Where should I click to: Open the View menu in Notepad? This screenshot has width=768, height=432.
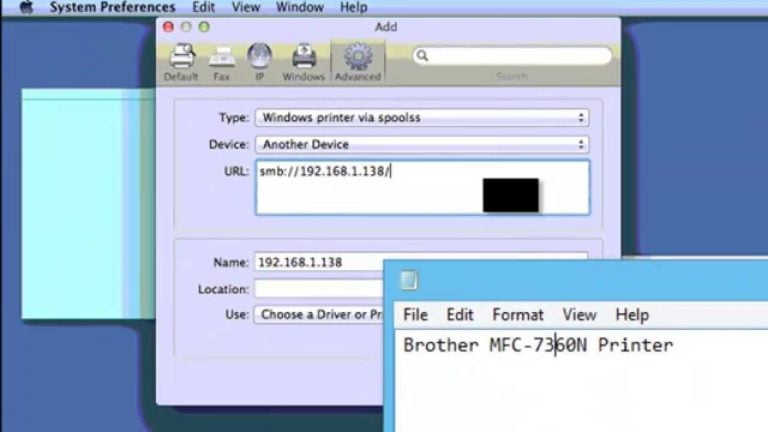pyautogui.click(x=579, y=315)
